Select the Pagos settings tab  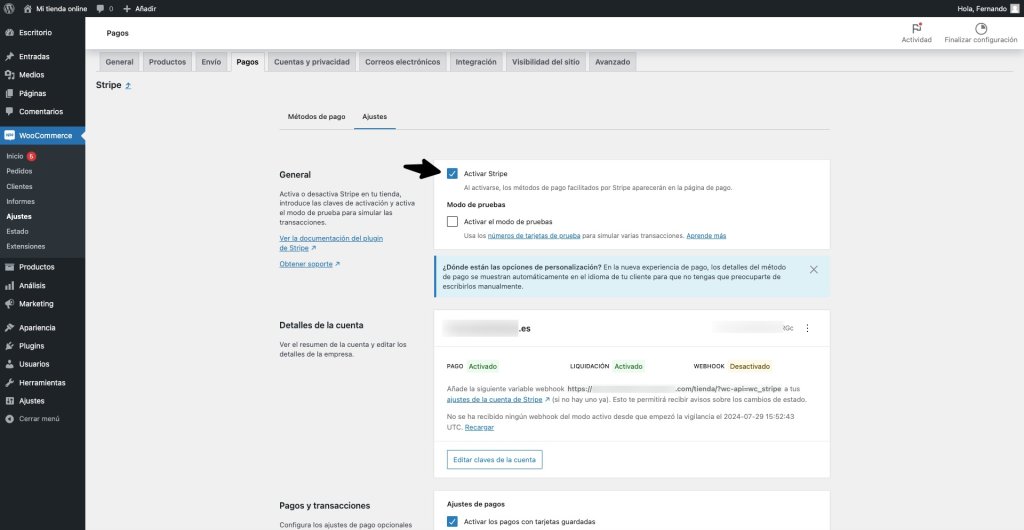click(248, 62)
